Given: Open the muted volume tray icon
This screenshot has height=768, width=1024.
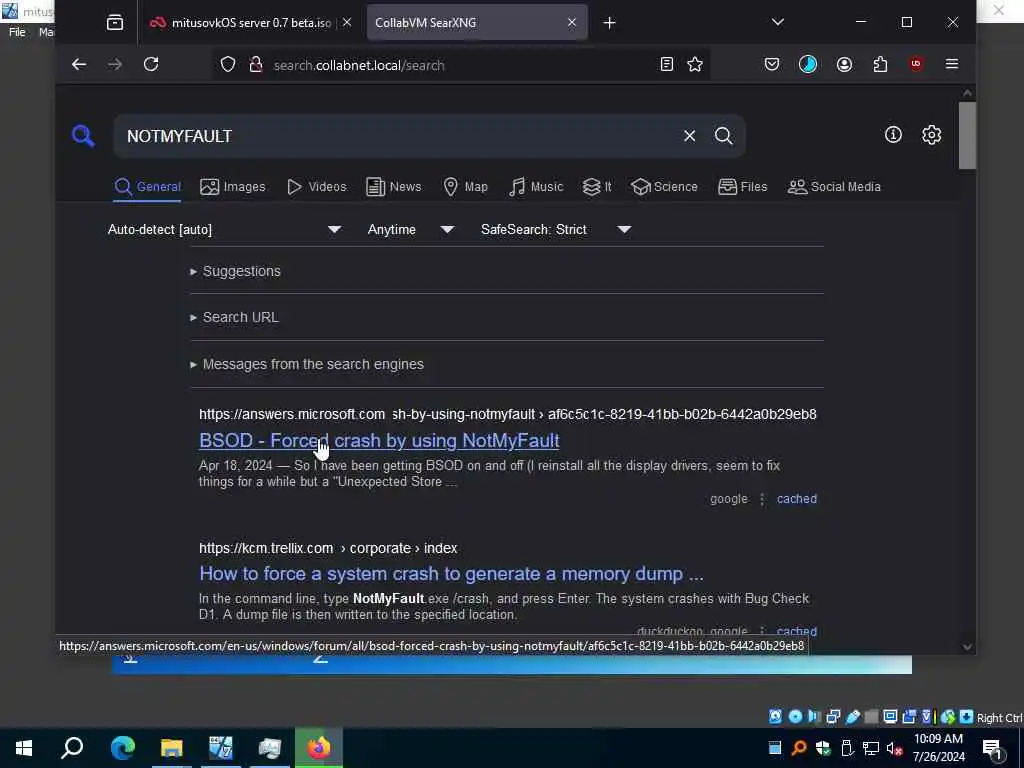Looking at the screenshot, I should click(894, 748).
